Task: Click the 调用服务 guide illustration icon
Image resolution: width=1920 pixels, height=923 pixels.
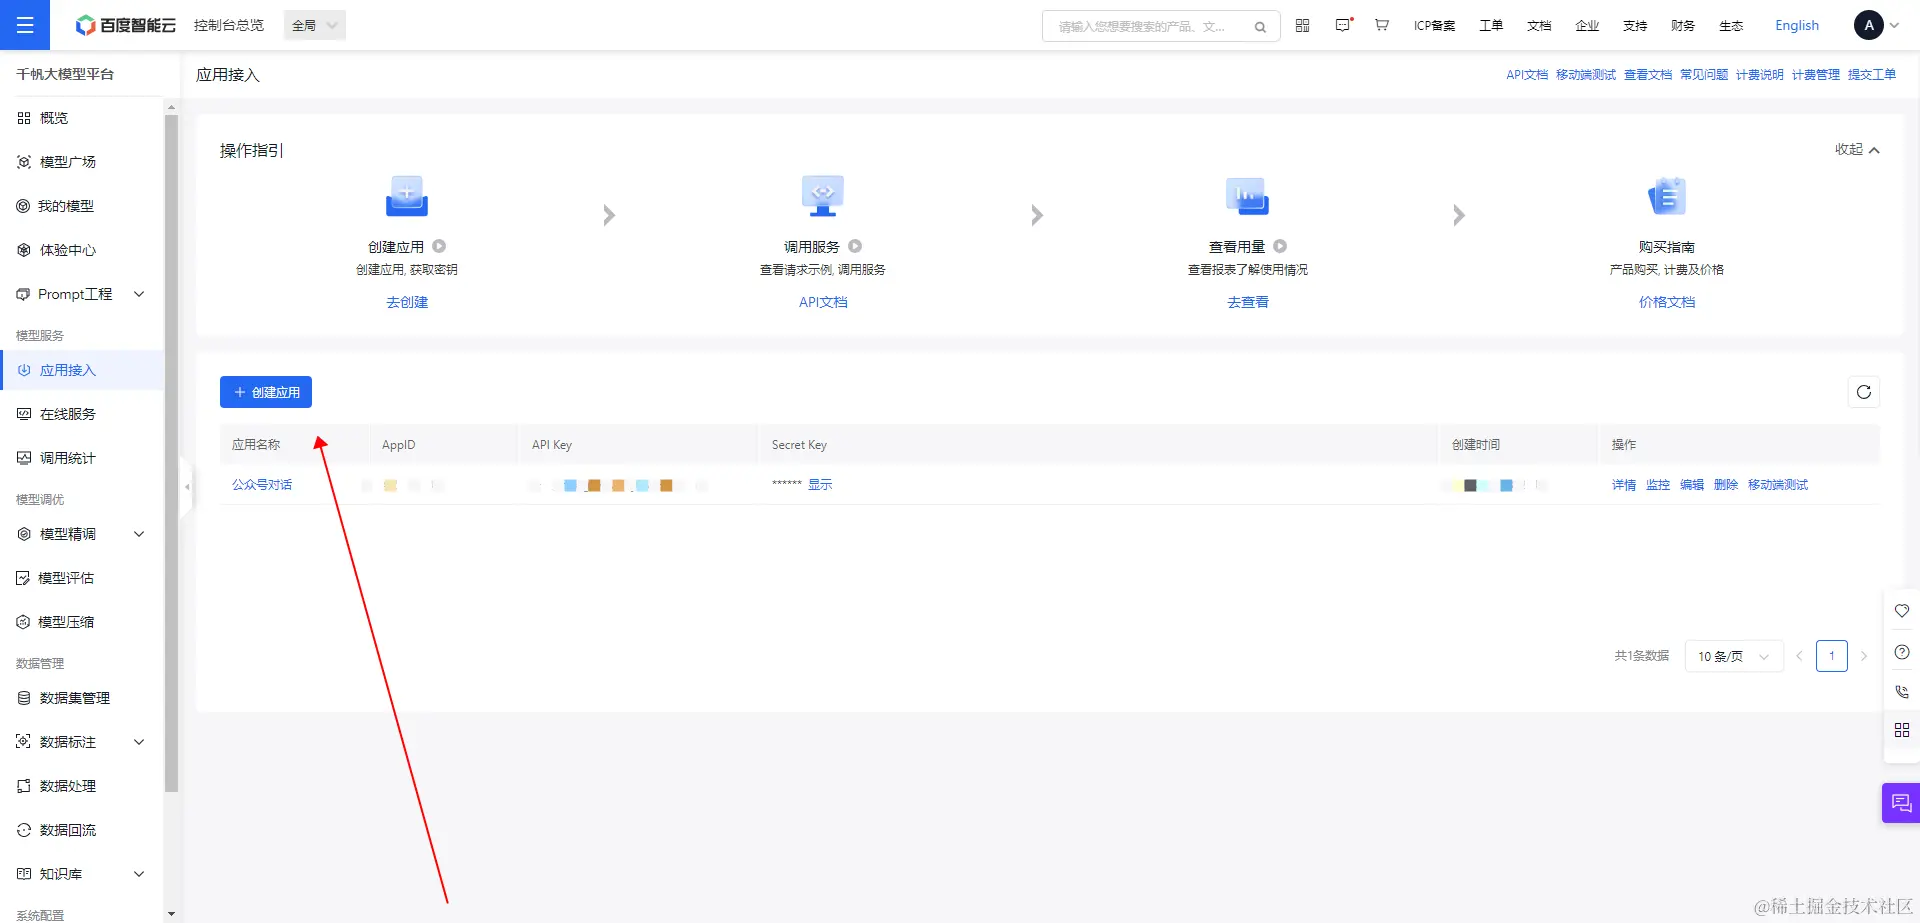Action: 823,196
